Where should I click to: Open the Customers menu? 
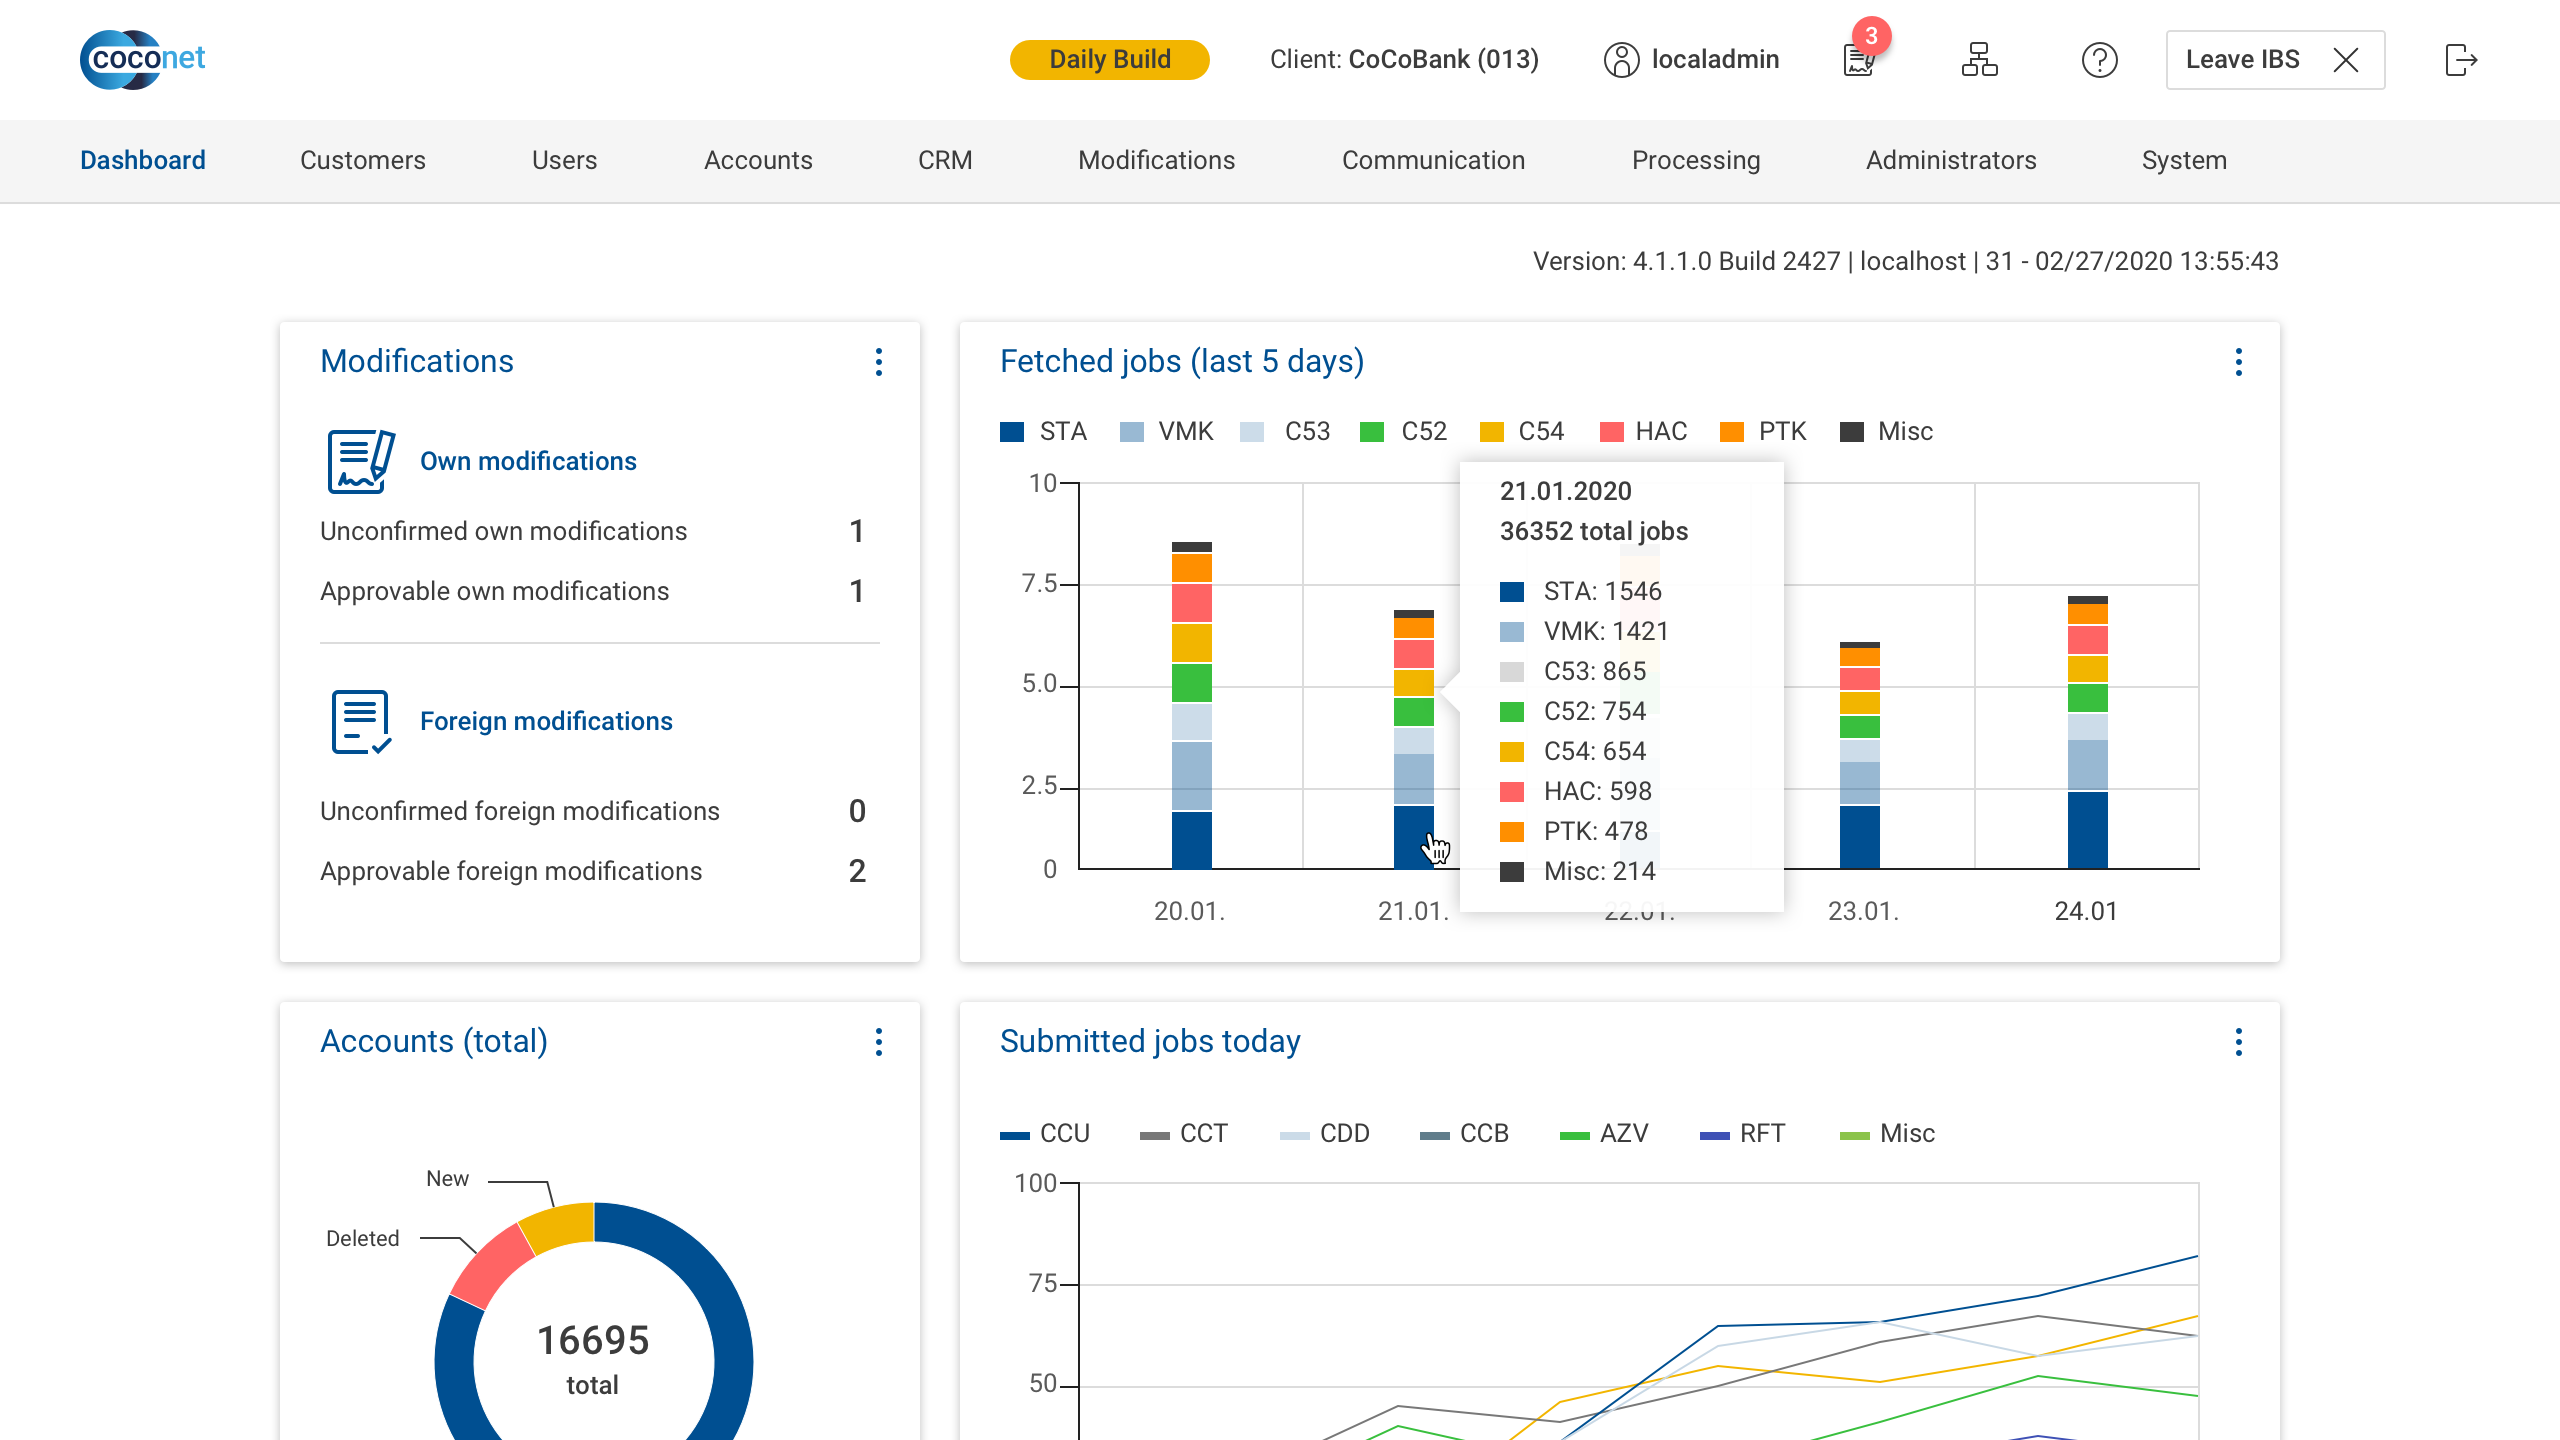click(x=363, y=160)
